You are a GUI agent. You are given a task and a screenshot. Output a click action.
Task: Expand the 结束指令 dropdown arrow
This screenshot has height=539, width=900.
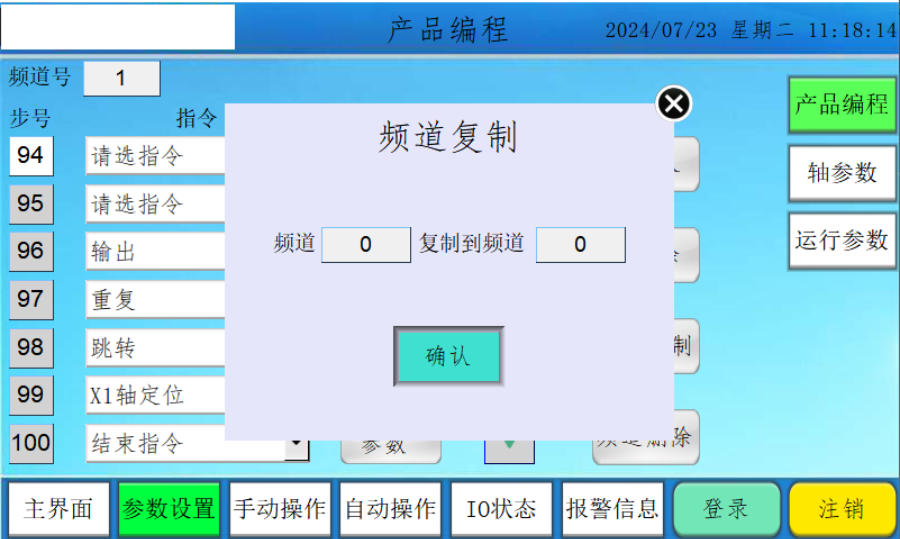(296, 444)
